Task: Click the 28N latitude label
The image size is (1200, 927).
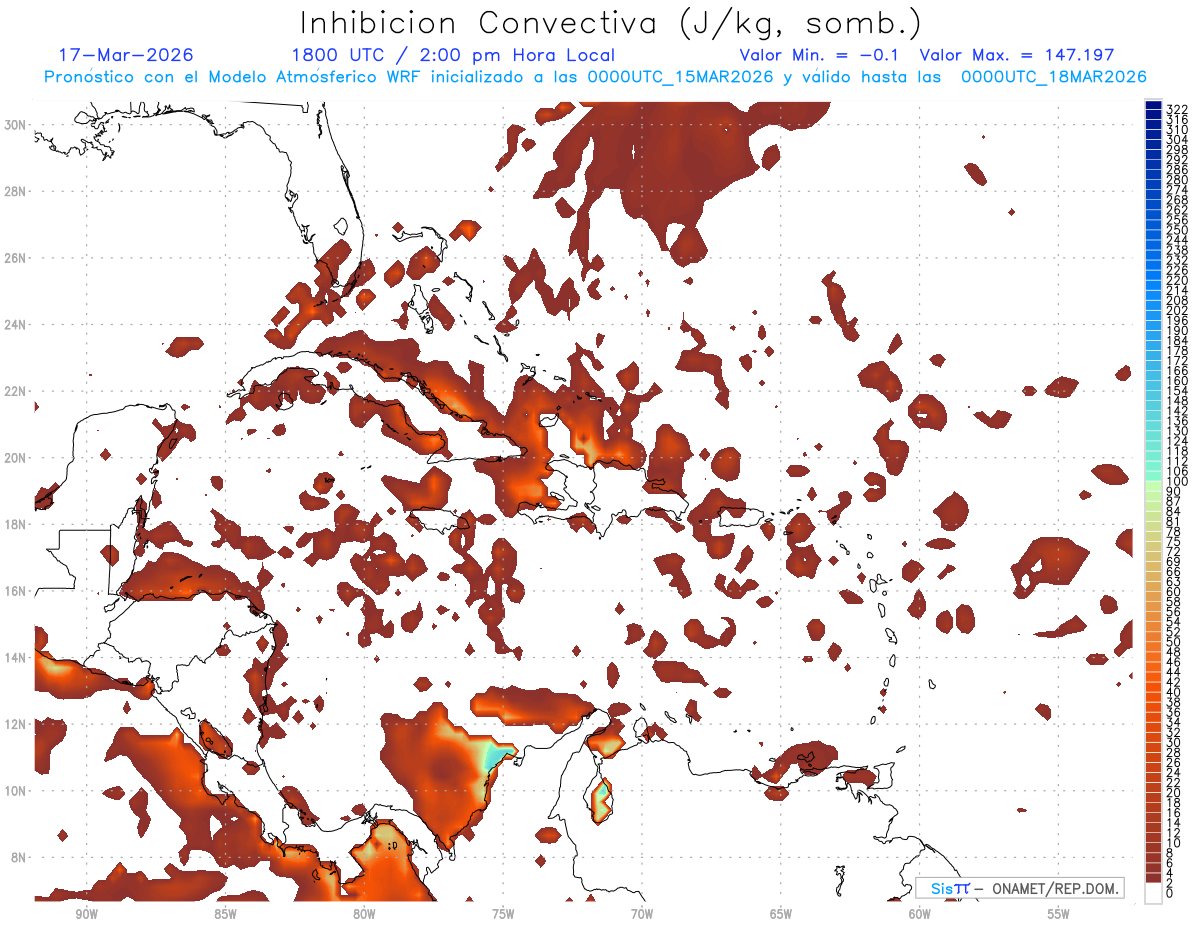Action: 15,191
